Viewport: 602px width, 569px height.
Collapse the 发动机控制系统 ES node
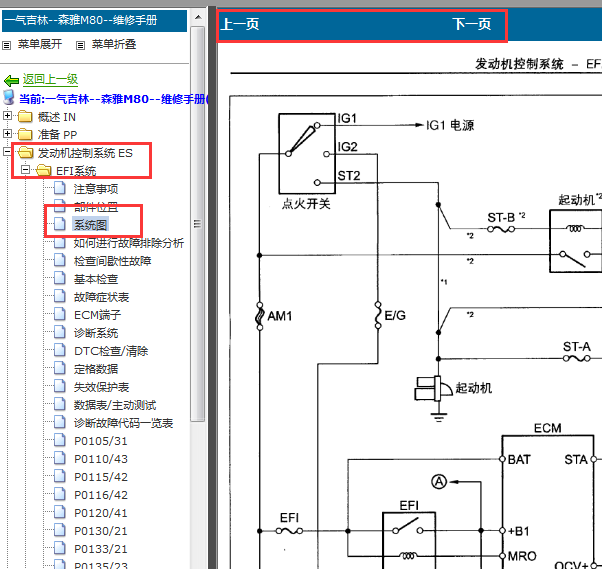pyautogui.click(x=7, y=152)
